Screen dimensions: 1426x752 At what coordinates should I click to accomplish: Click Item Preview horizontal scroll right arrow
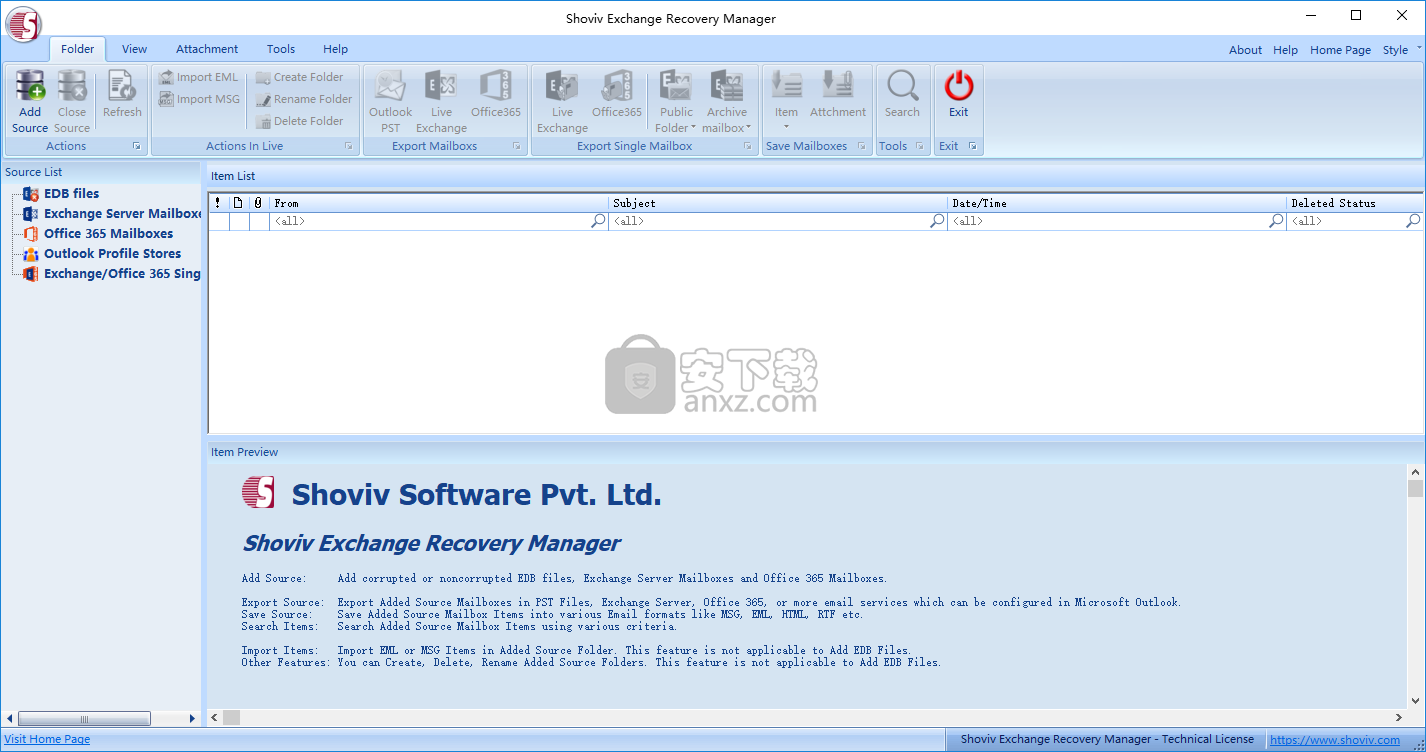[x=1399, y=717]
